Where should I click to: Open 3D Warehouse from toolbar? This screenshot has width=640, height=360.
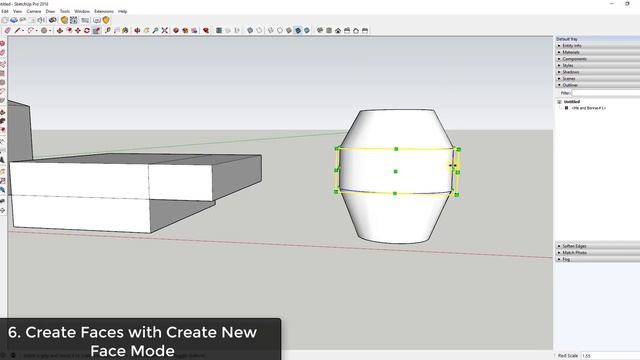pos(176,31)
